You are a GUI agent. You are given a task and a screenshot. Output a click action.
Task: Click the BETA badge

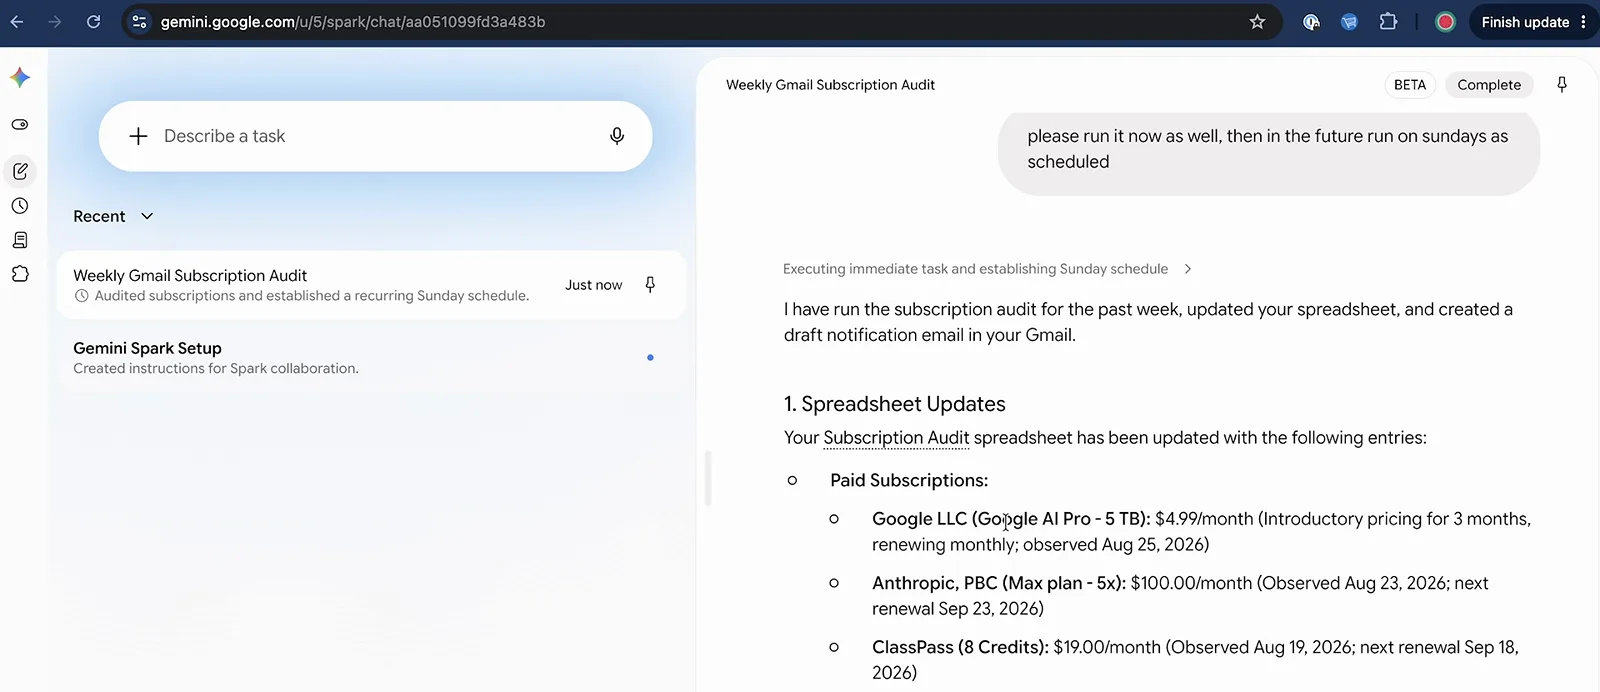coord(1410,85)
